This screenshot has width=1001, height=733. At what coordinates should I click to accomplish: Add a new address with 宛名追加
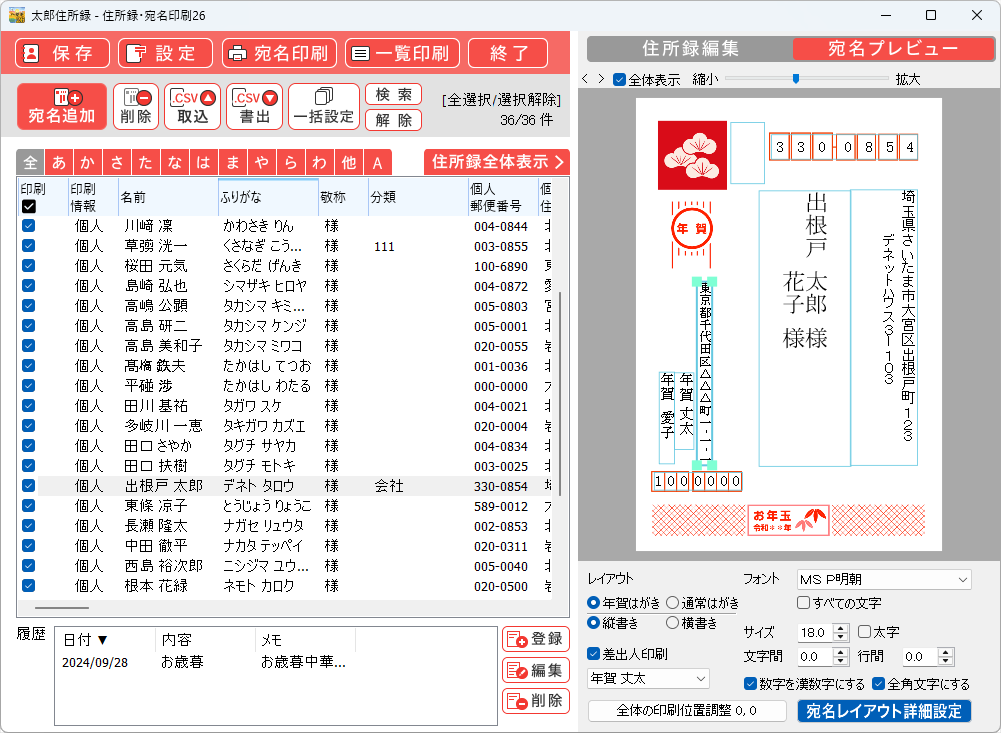coord(62,106)
